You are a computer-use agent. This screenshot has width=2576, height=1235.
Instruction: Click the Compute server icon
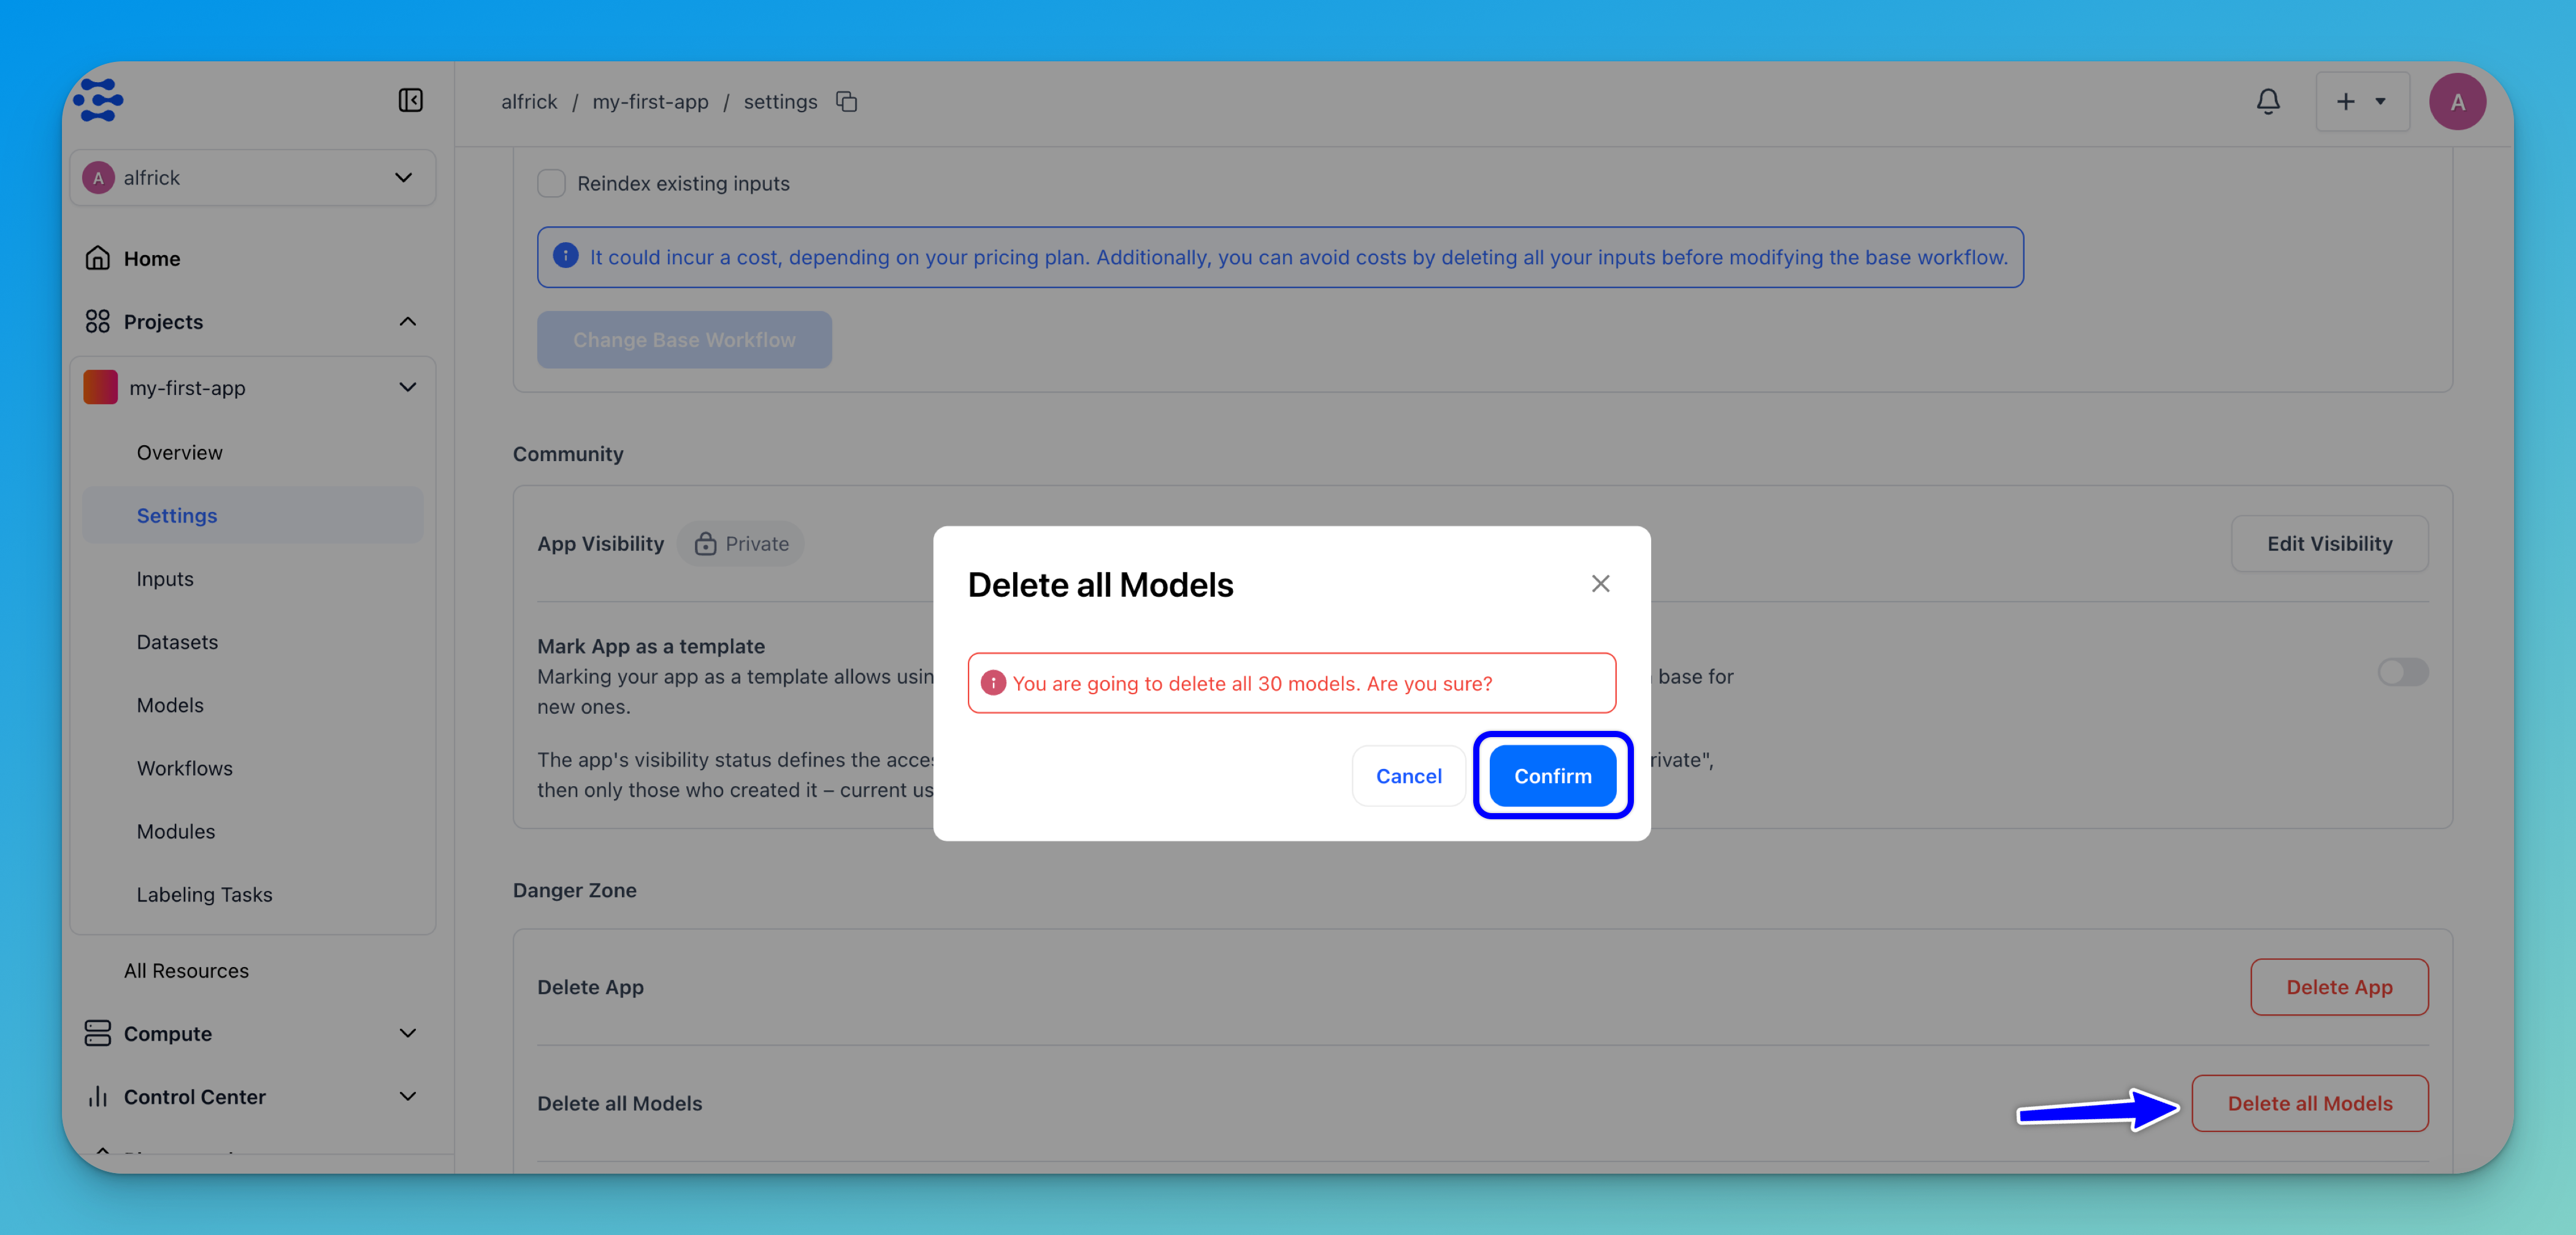tap(98, 1033)
